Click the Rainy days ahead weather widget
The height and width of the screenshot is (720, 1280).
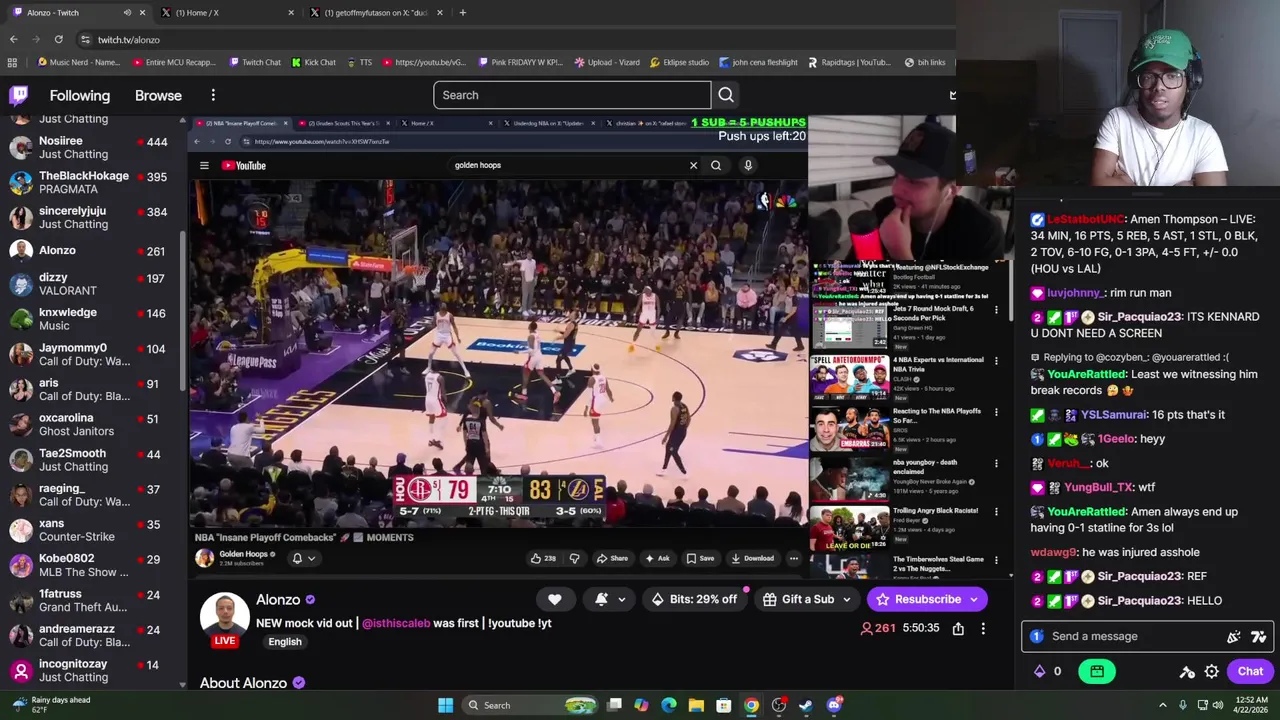coord(50,705)
